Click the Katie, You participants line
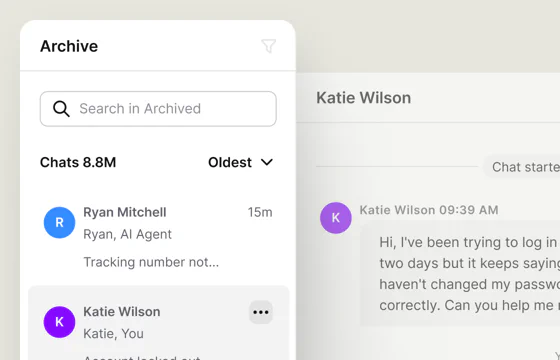The width and height of the screenshot is (560, 360). (114, 334)
